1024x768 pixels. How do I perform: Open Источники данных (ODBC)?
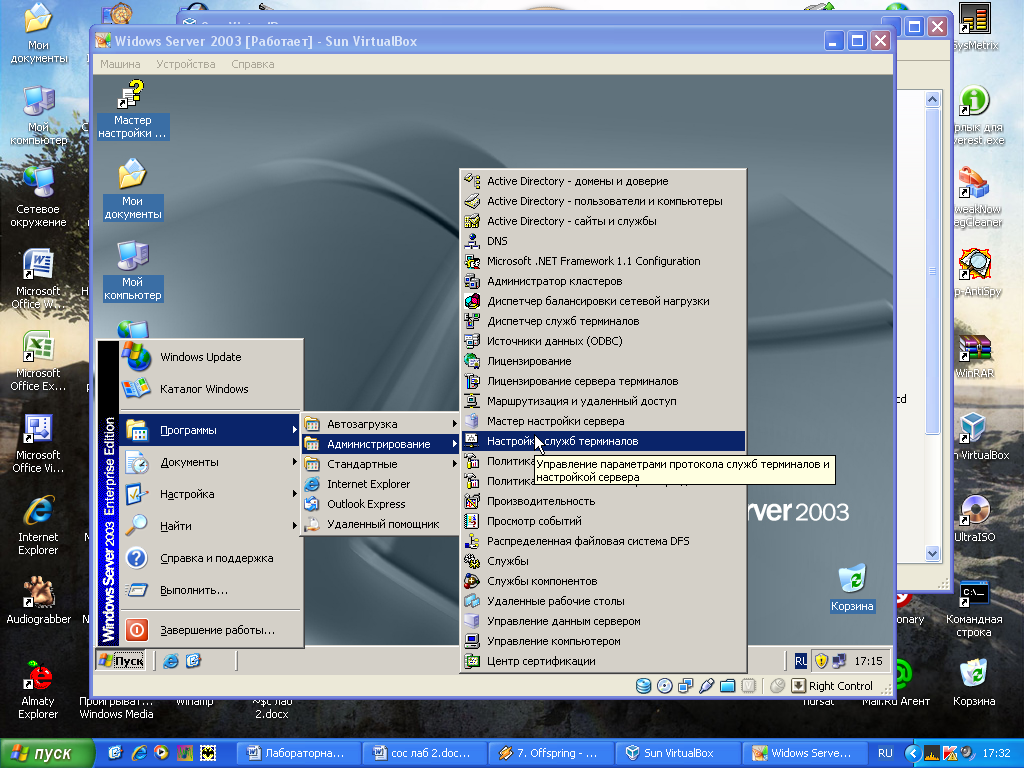[x=603, y=341]
